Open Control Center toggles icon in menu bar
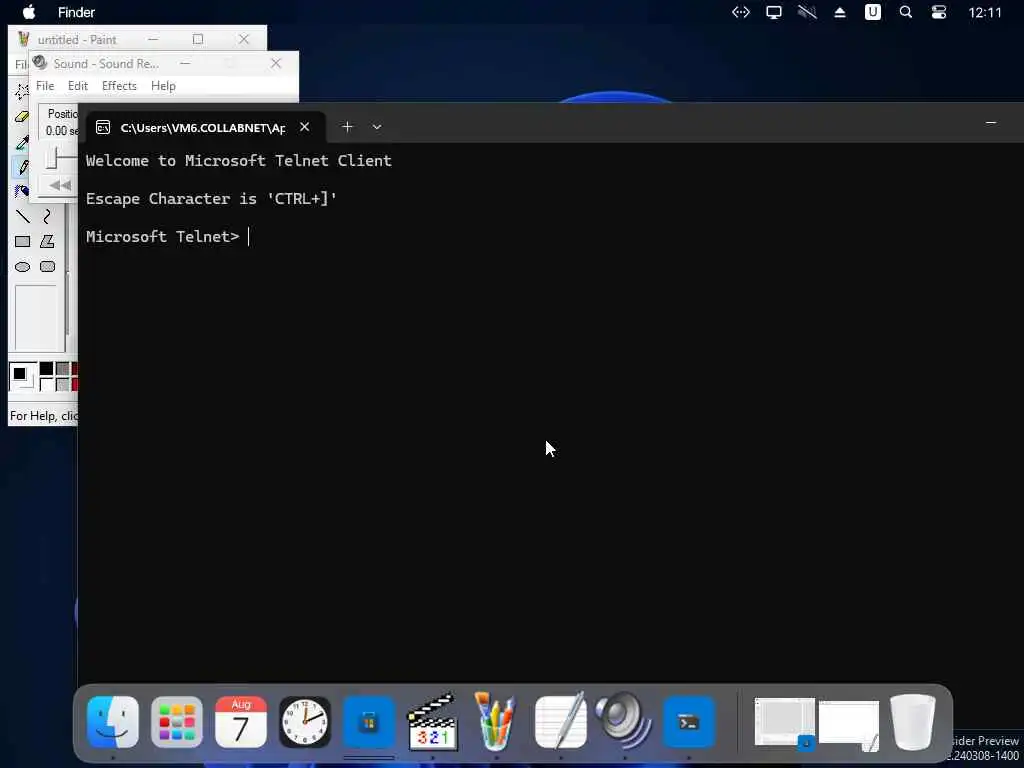Viewport: 1024px width, 768px height. [x=939, y=12]
